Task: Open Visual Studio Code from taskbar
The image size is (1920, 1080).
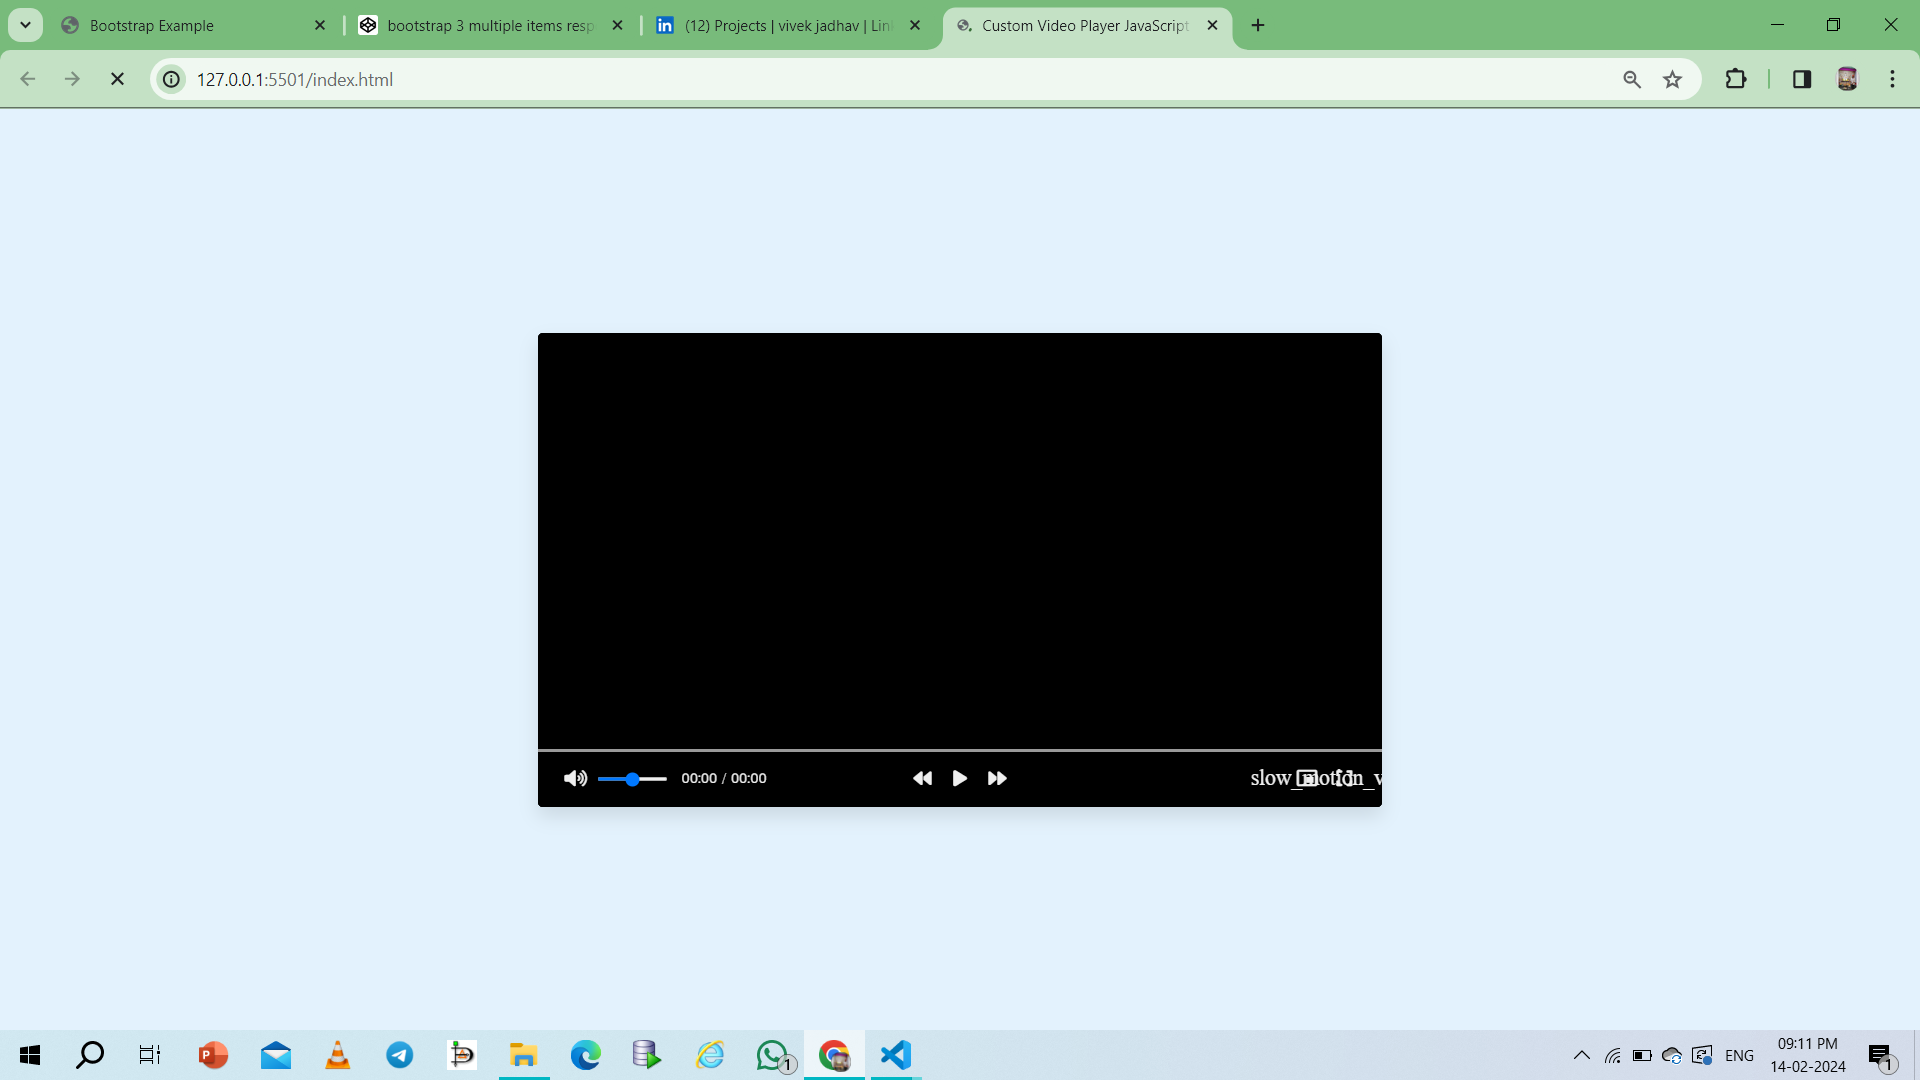Action: [896, 1055]
